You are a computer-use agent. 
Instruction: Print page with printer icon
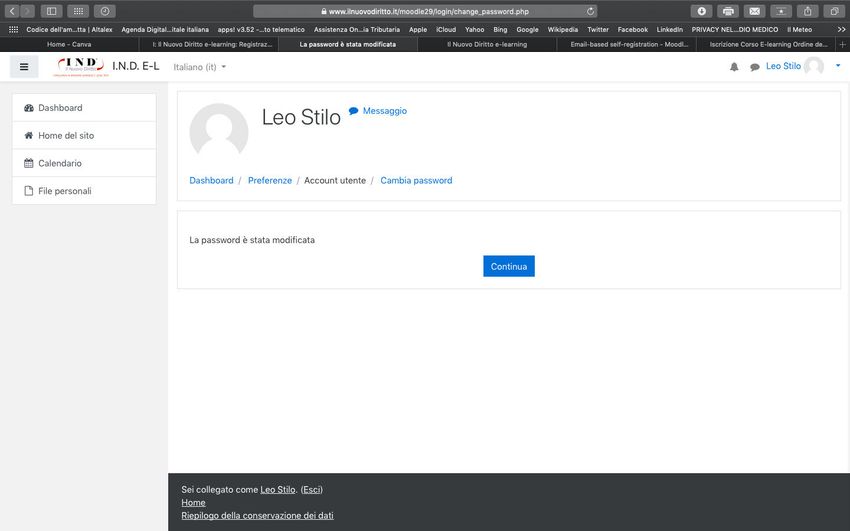click(727, 11)
